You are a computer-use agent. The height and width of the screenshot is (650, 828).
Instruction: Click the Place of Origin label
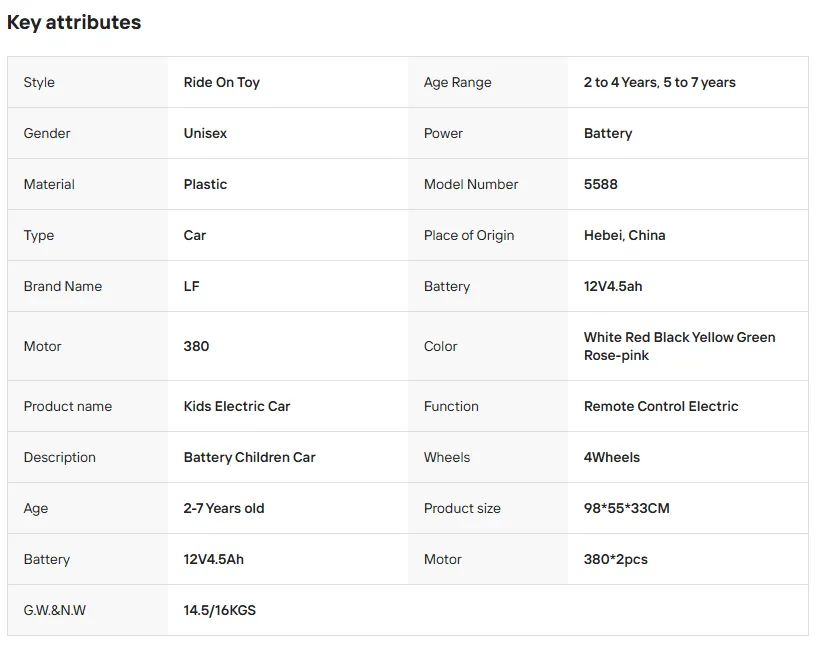pos(468,235)
